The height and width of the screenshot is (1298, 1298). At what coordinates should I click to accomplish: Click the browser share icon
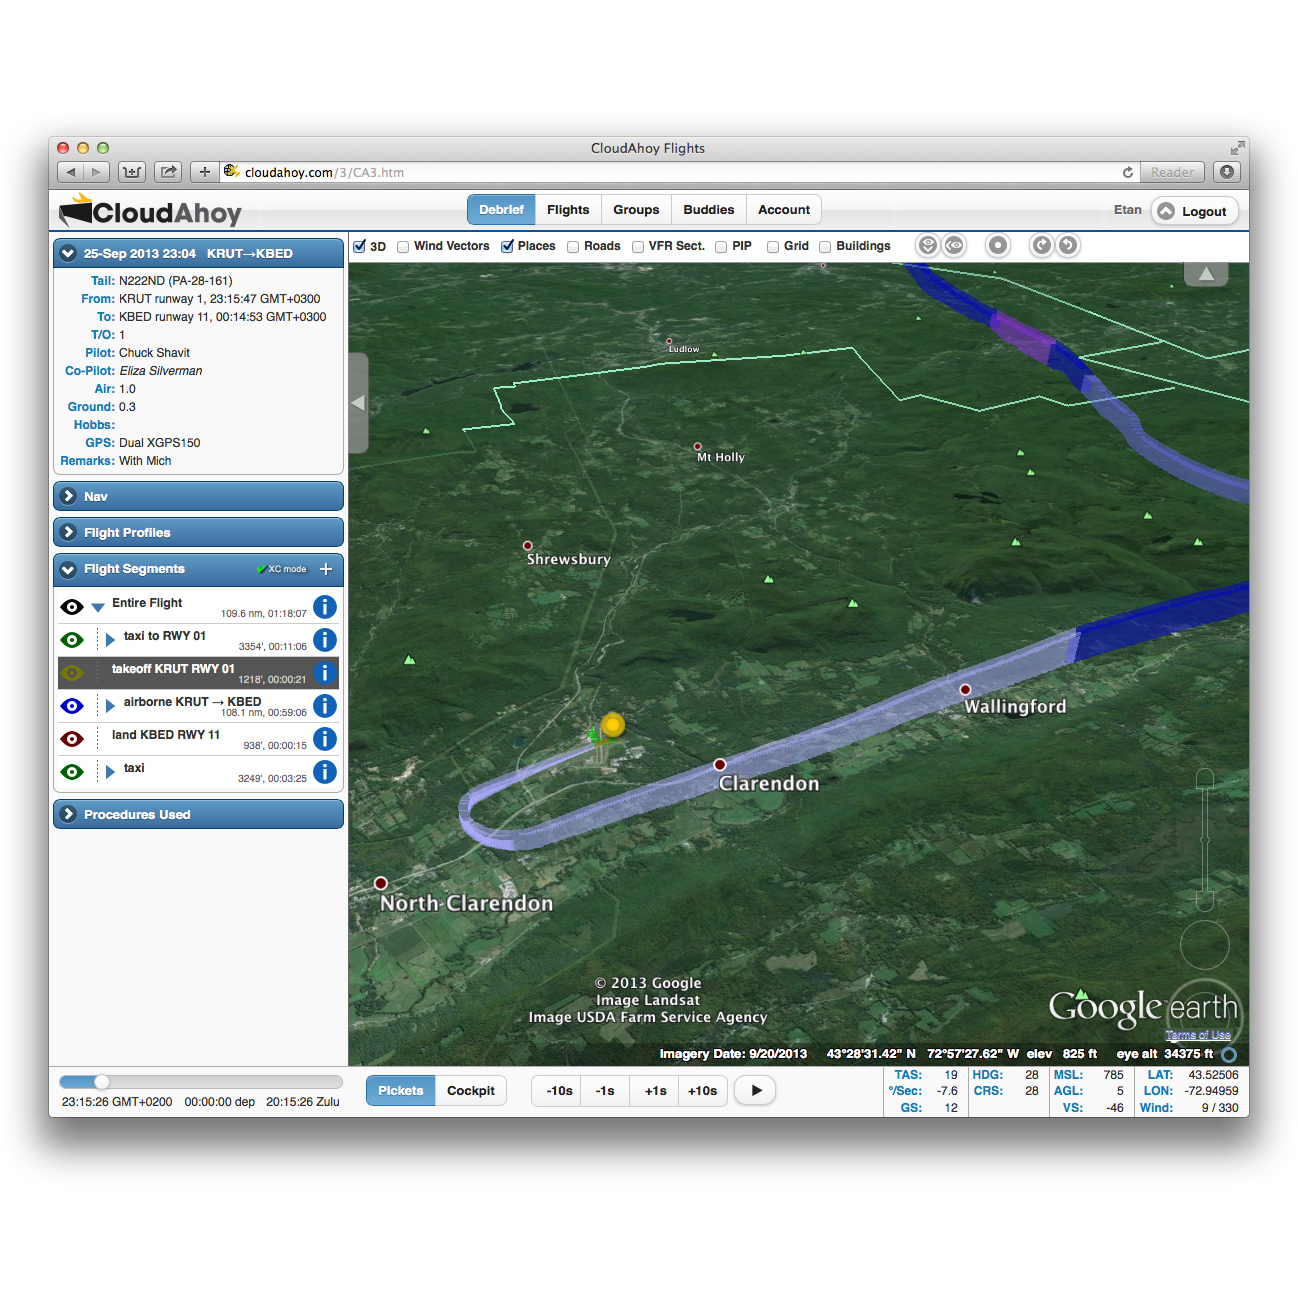[169, 172]
